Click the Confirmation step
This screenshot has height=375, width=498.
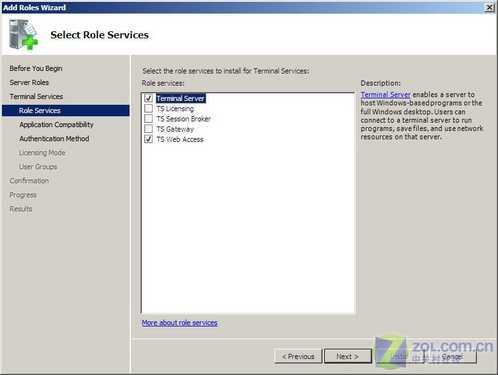tap(29, 181)
